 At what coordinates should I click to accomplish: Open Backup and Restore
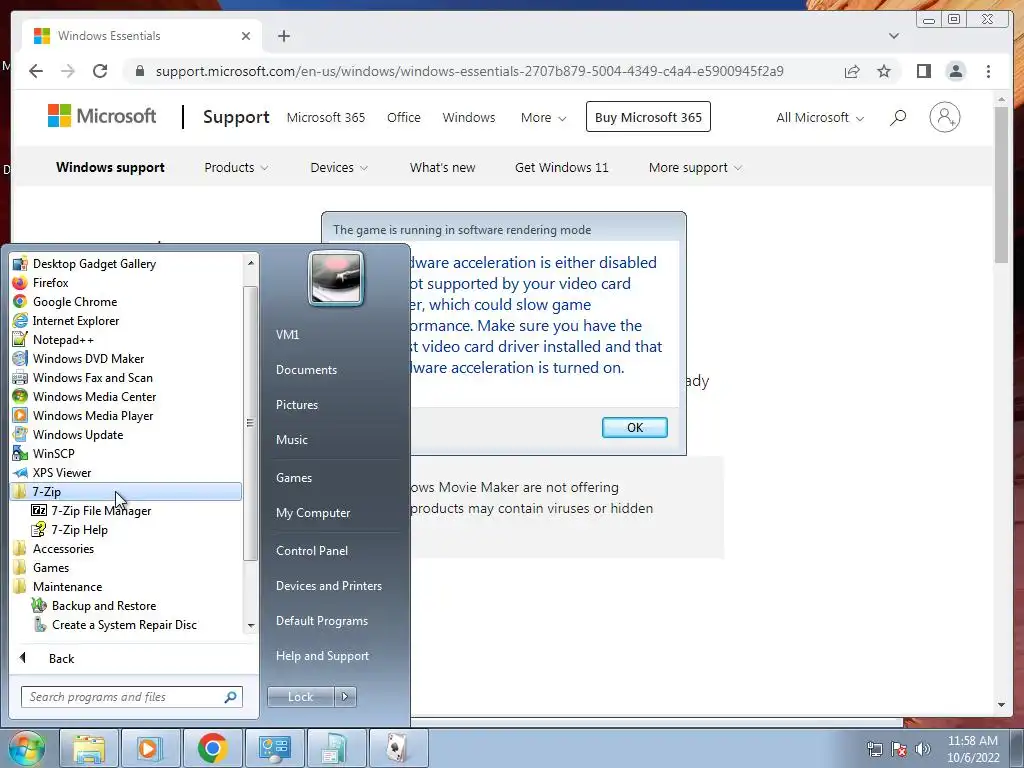tap(103, 605)
